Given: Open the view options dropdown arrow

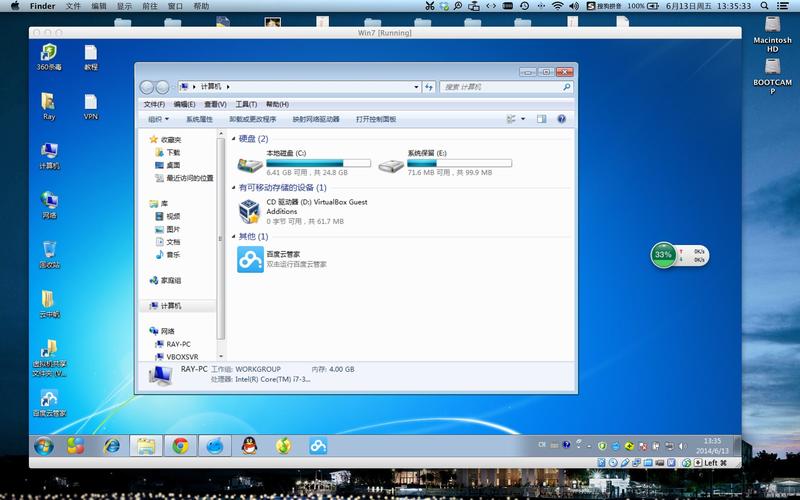Looking at the screenshot, I should click(523, 119).
